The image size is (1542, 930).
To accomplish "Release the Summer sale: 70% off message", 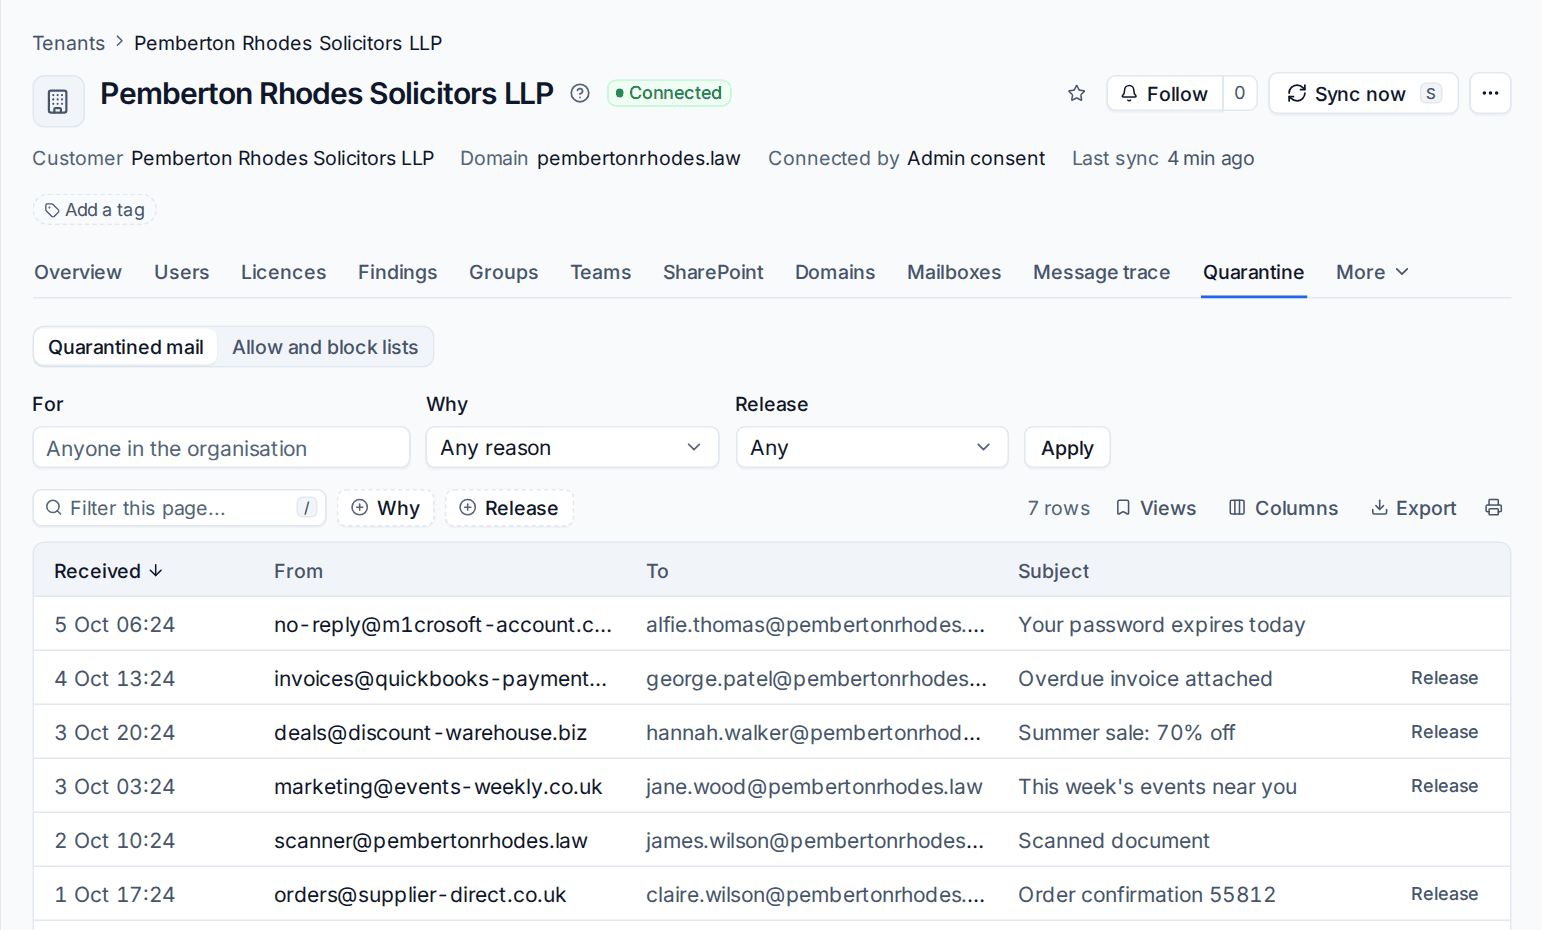I will 1444,732.
